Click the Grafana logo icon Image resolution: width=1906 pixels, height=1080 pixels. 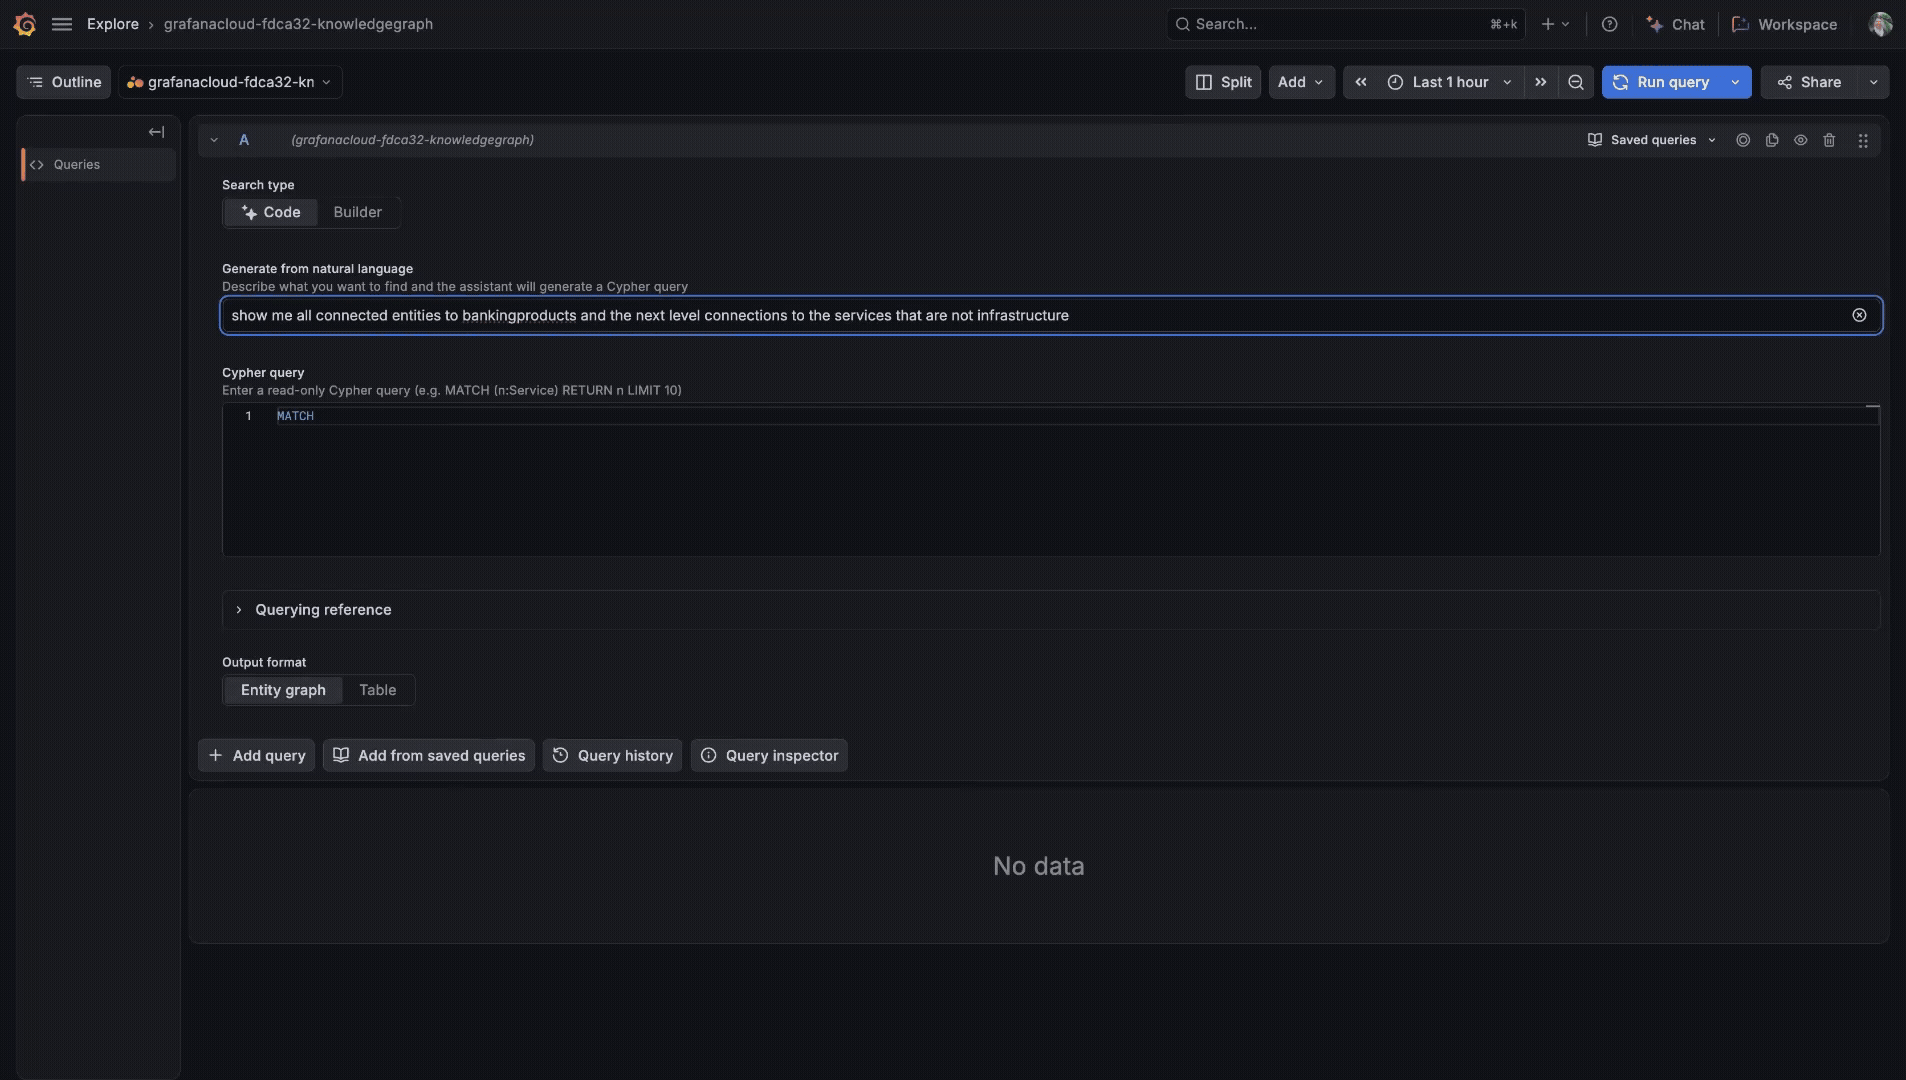click(25, 24)
